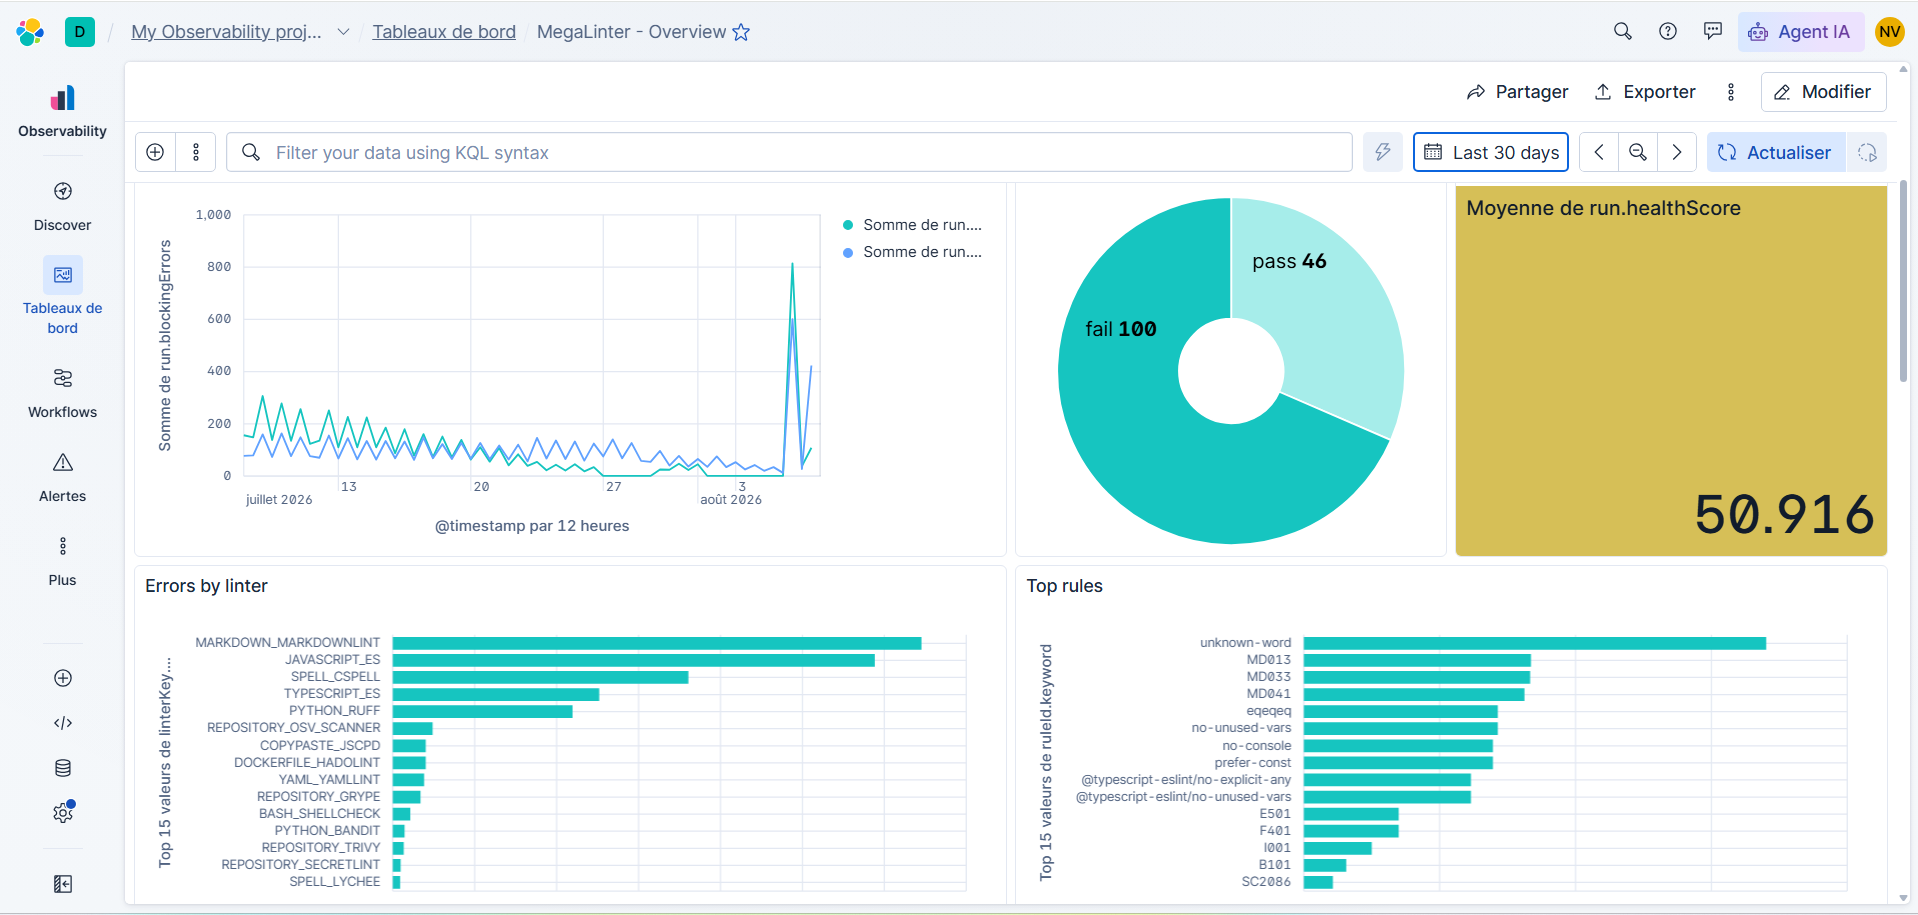Click the page vertical scrollbar
Screen dimensions: 1918x915
(1903, 280)
